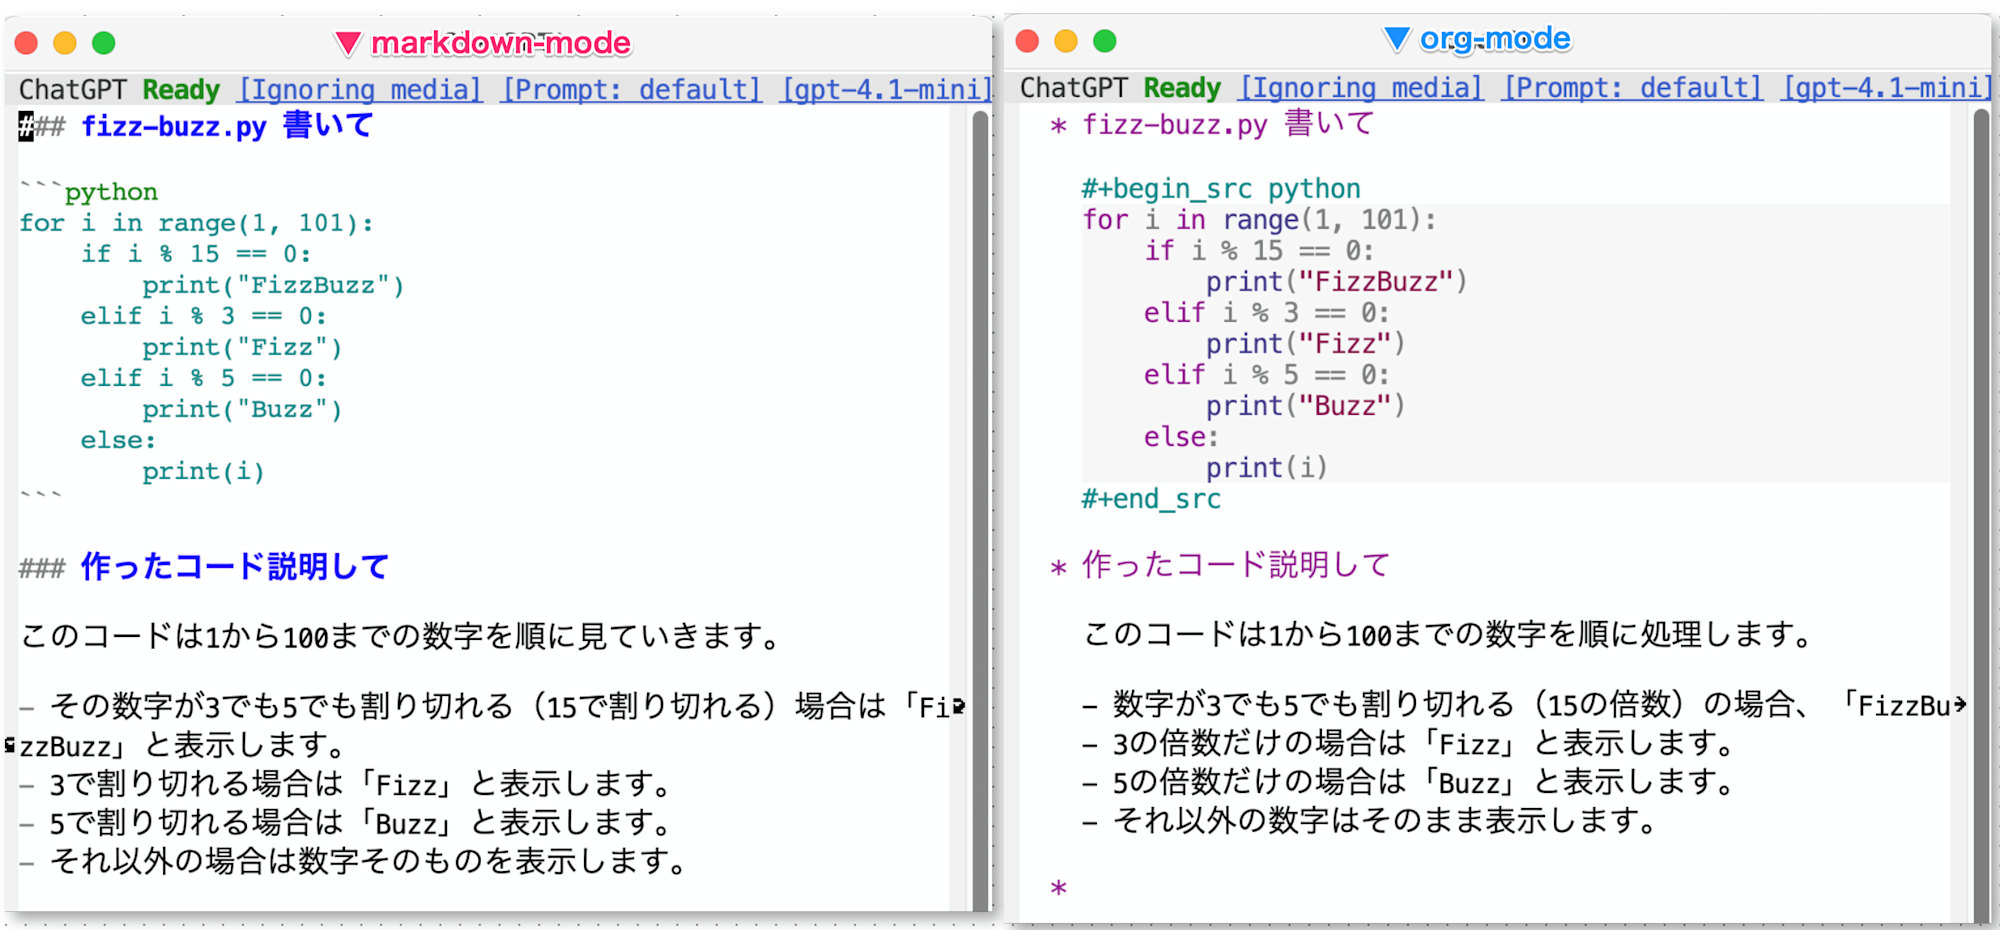Click 'elif i % 3 == 0:' in markdown window
The height and width of the screenshot is (930, 2000).
tap(204, 316)
